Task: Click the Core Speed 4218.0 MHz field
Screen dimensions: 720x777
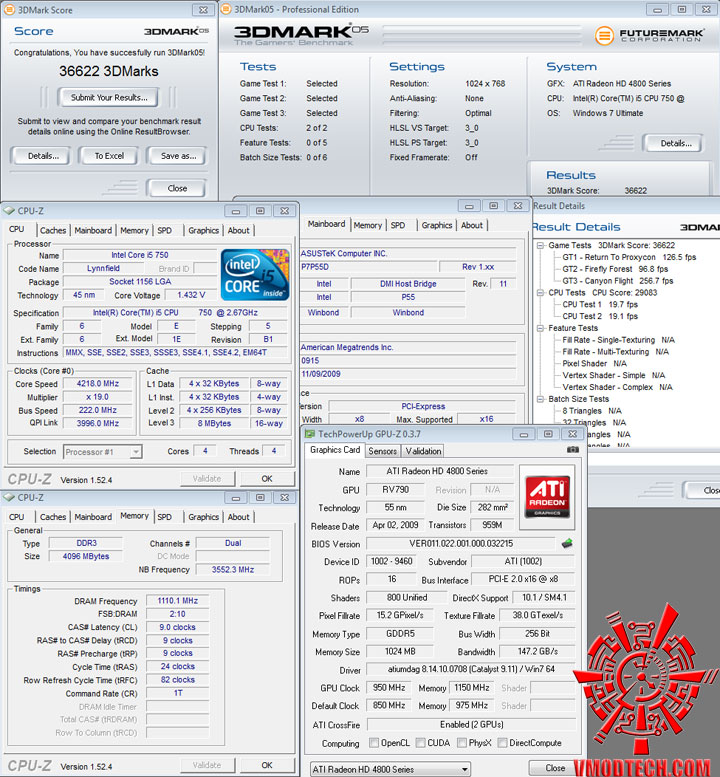Action: click(98, 384)
